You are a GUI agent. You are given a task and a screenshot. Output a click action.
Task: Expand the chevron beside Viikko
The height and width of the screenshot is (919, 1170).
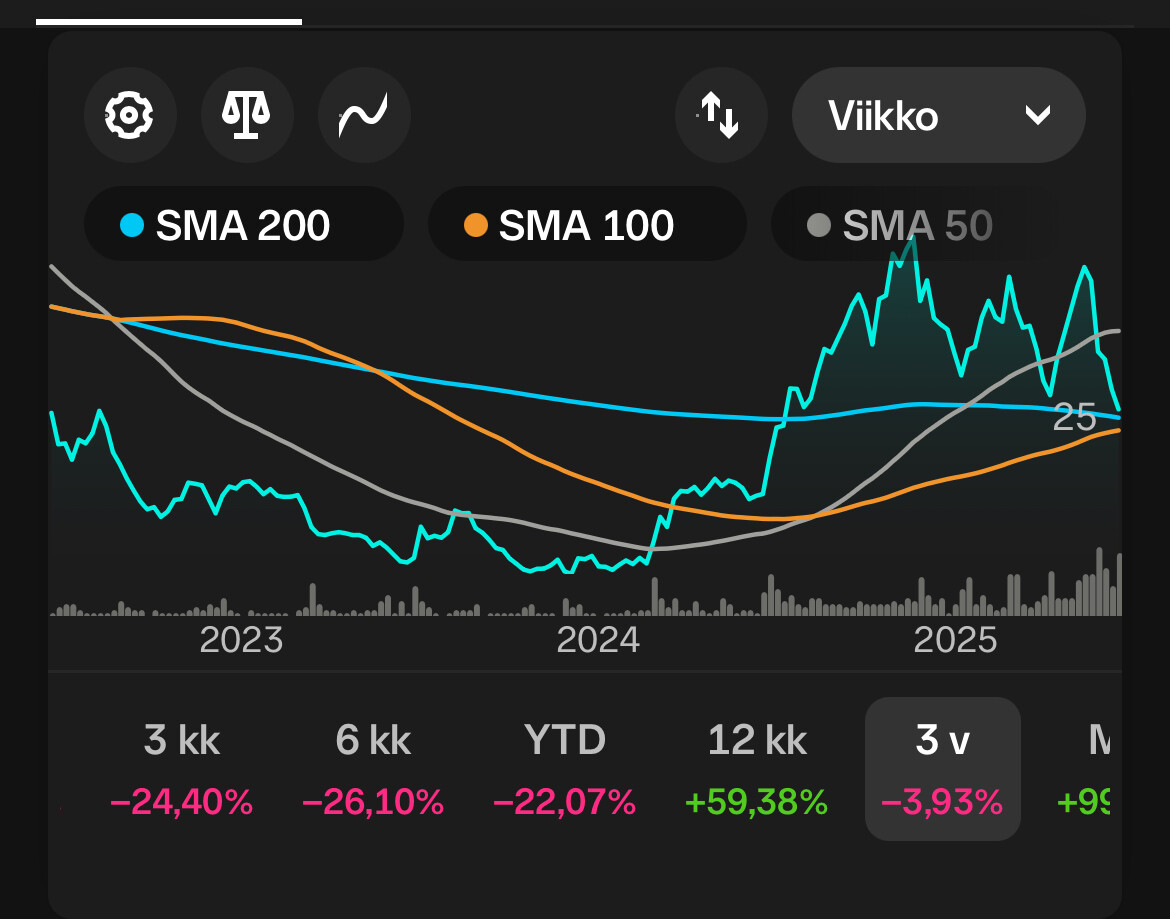(1038, 115)
